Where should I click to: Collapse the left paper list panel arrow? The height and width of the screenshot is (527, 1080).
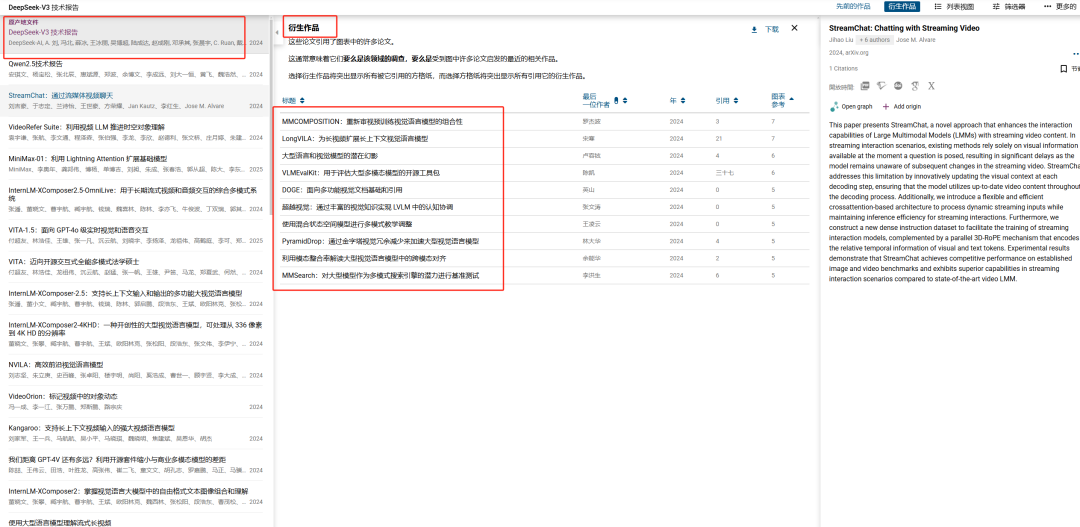pyautogui.click(x=276, y=32)
